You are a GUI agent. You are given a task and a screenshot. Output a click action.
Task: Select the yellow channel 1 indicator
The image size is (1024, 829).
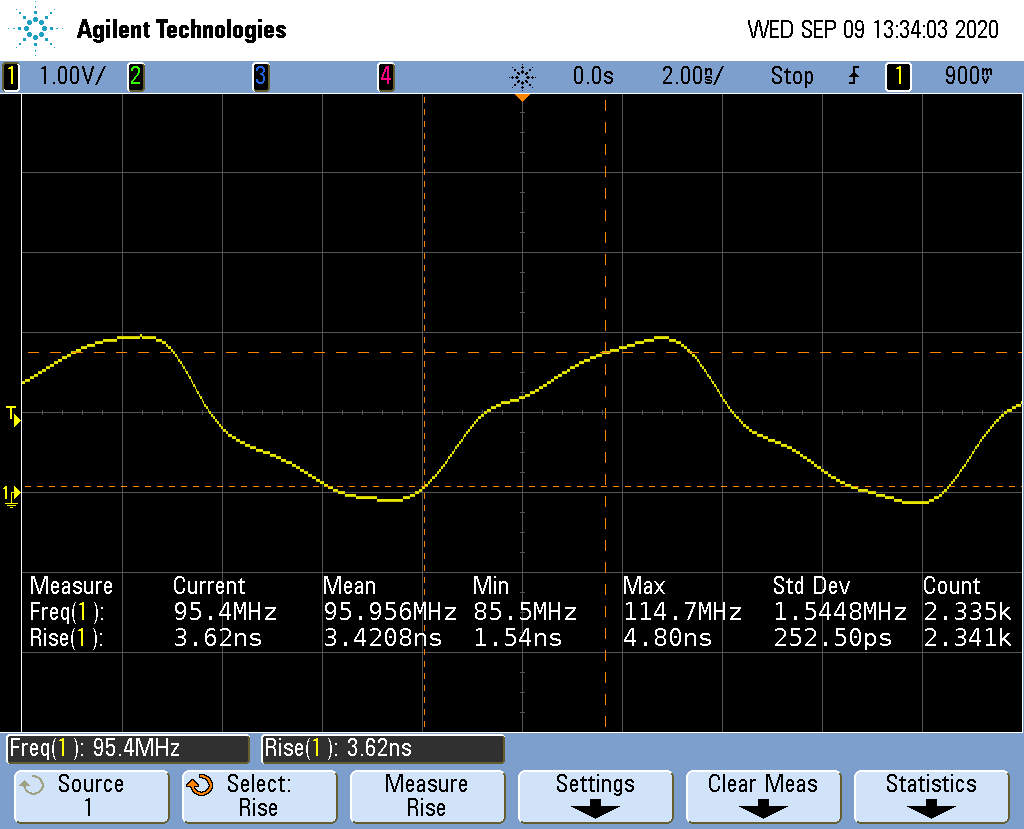click(11, 76)
